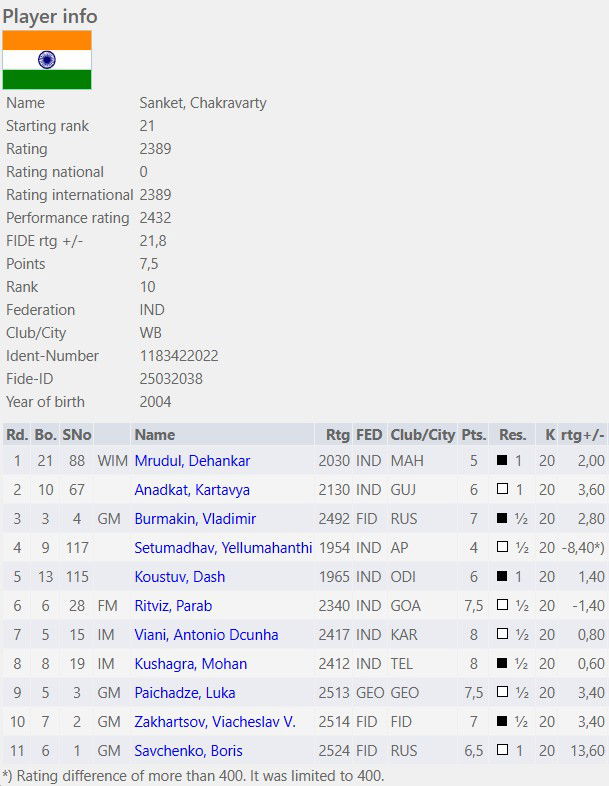Click the Club/City column header
609x786 pixels.
point(422,435)
